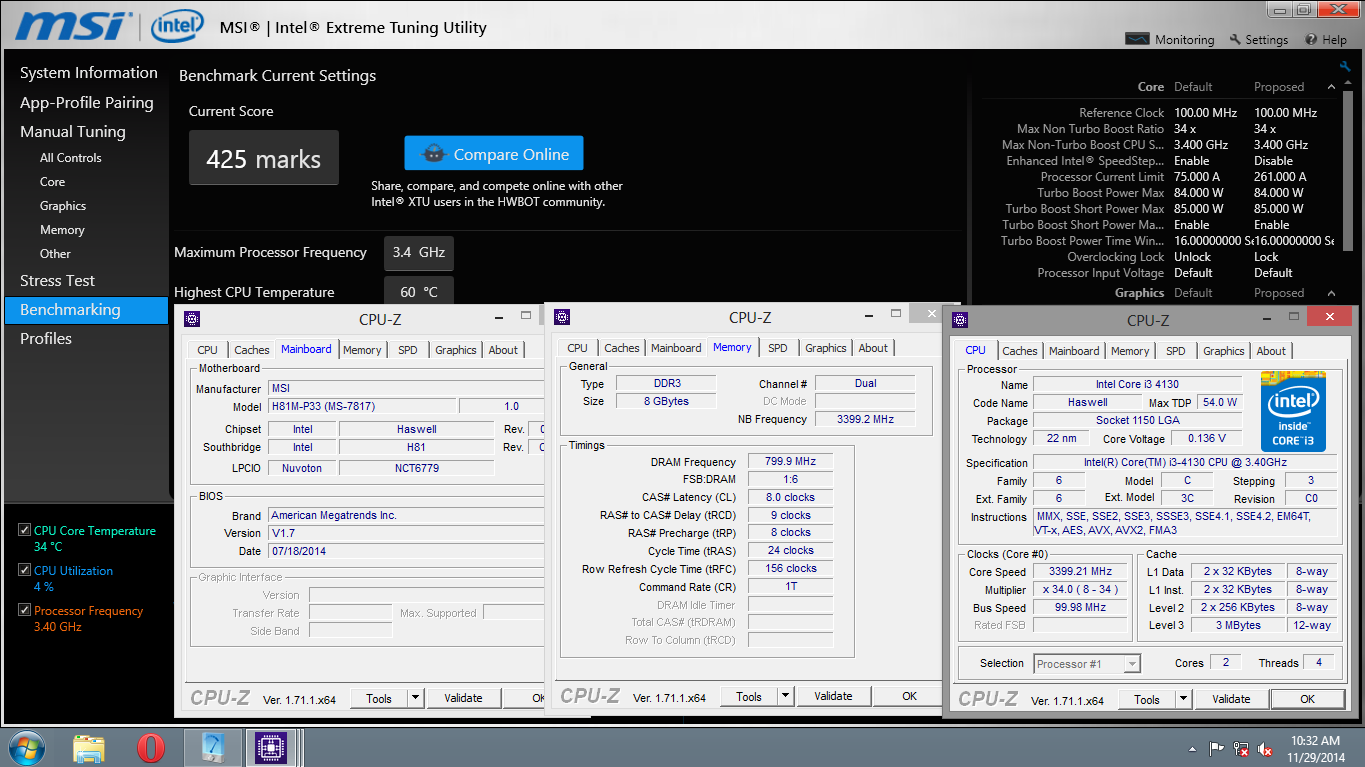Open the Processor #1 selection combo box
The width and height of the screenshot is (1365, 767).
(1087, 664)
